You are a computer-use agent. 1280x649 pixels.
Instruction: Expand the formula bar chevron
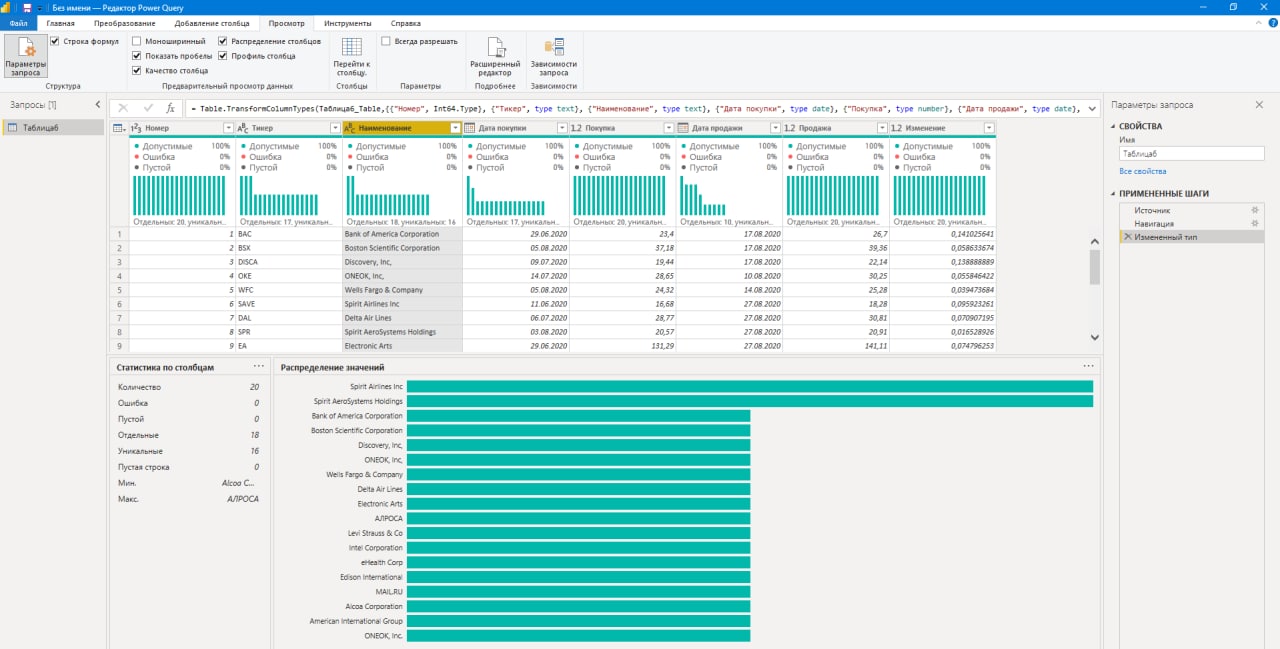tap(1091, 108)
